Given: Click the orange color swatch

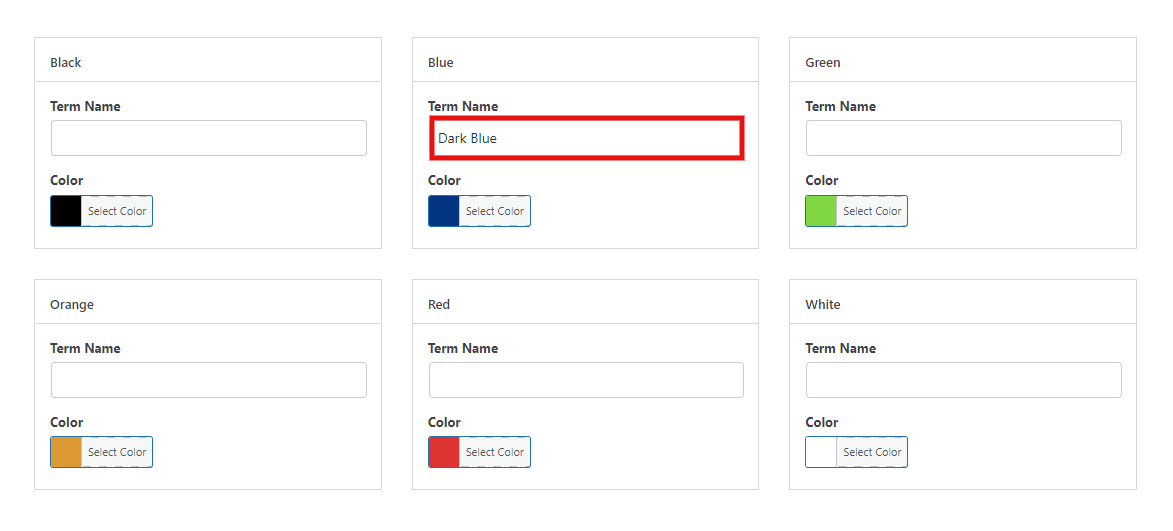Looking at the screenshot, I should click(66, 452).
